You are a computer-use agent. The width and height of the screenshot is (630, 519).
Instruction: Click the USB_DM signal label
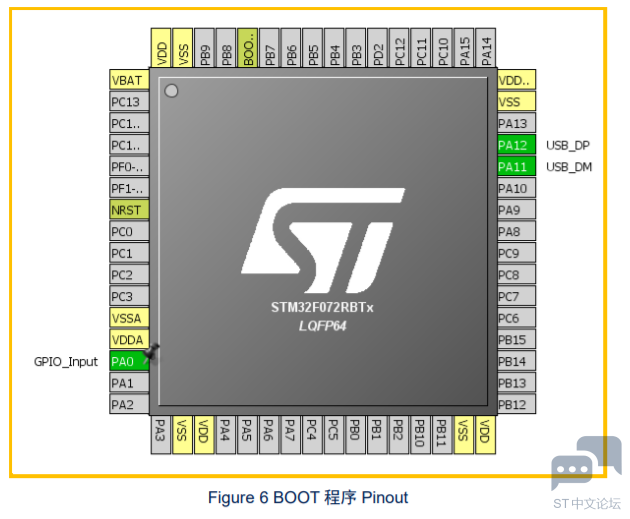click(569, 167)
